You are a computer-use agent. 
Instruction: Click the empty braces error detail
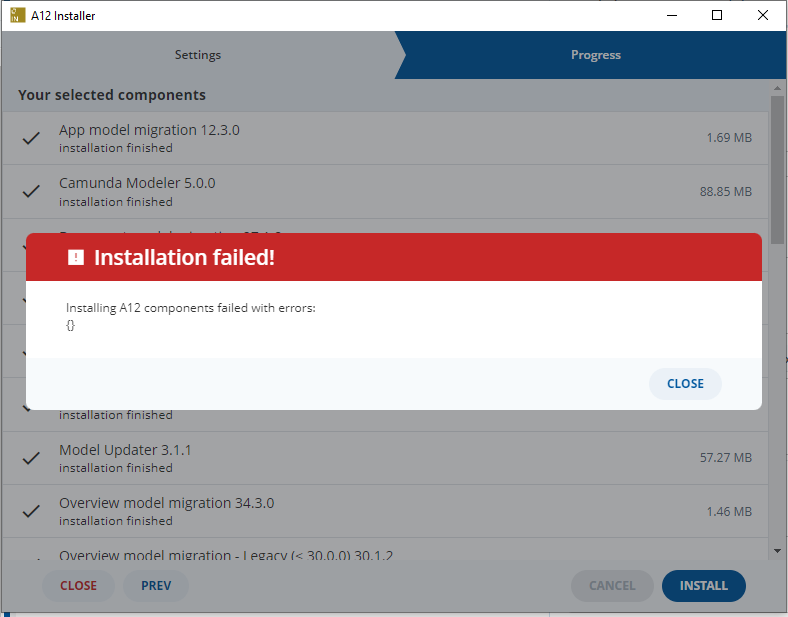pyautogui.click(x=70, y=325)
